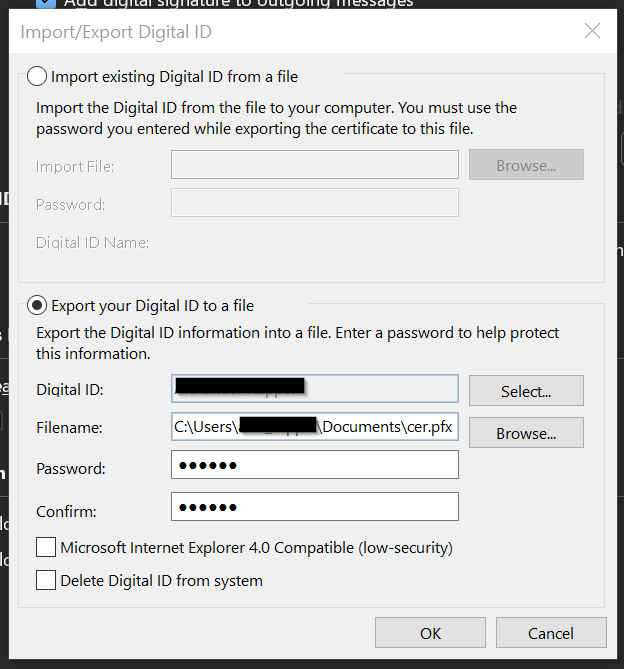Click the Import File text field

point(315,165)
